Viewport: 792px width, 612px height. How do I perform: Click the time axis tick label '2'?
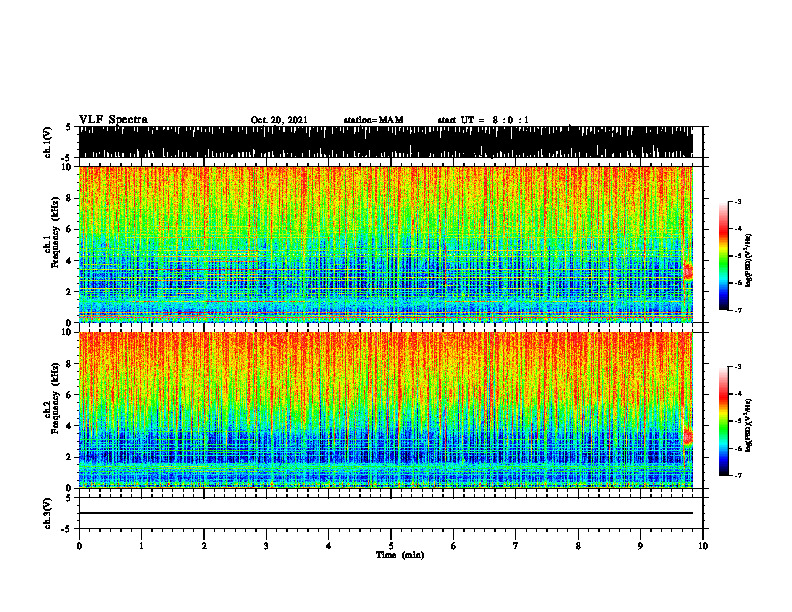[x=204, y=546]
